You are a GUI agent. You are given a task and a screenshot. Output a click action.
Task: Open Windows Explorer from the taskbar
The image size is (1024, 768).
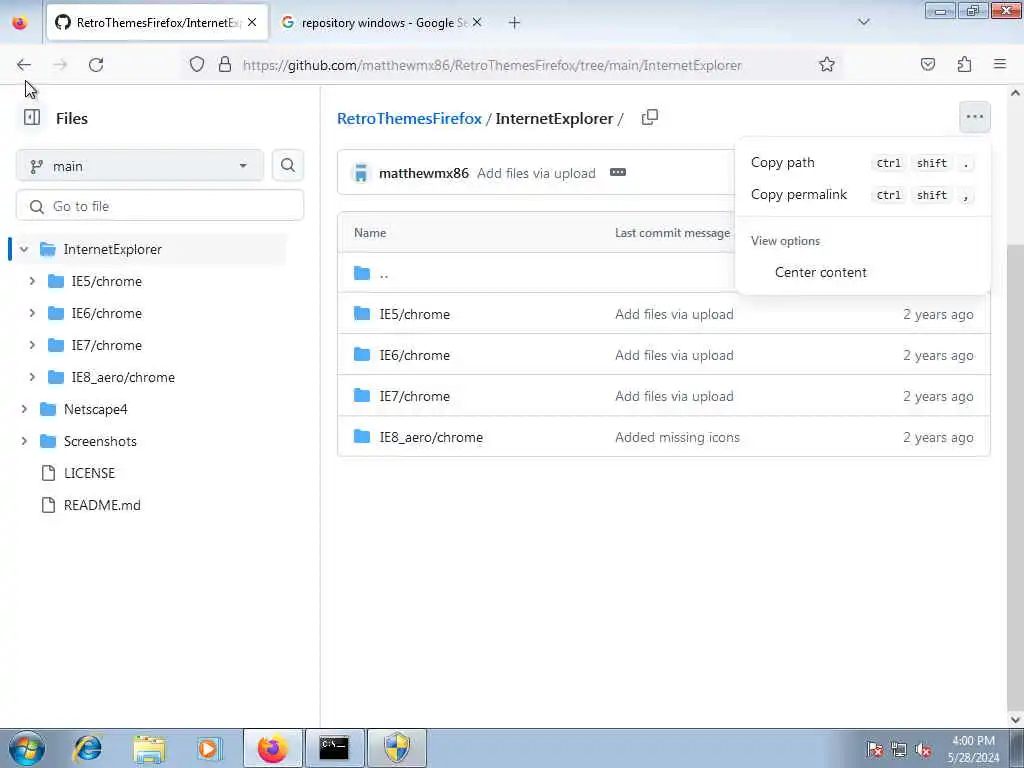[x=149, y=748]
